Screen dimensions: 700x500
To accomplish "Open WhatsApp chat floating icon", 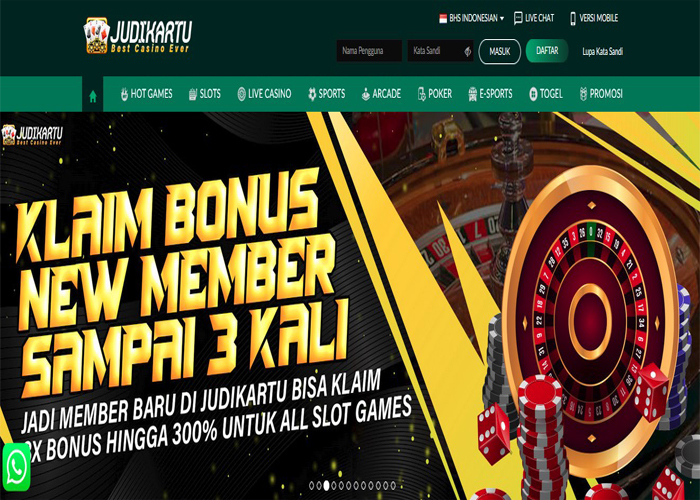I will pyautogui.click(x=16, y=467).
